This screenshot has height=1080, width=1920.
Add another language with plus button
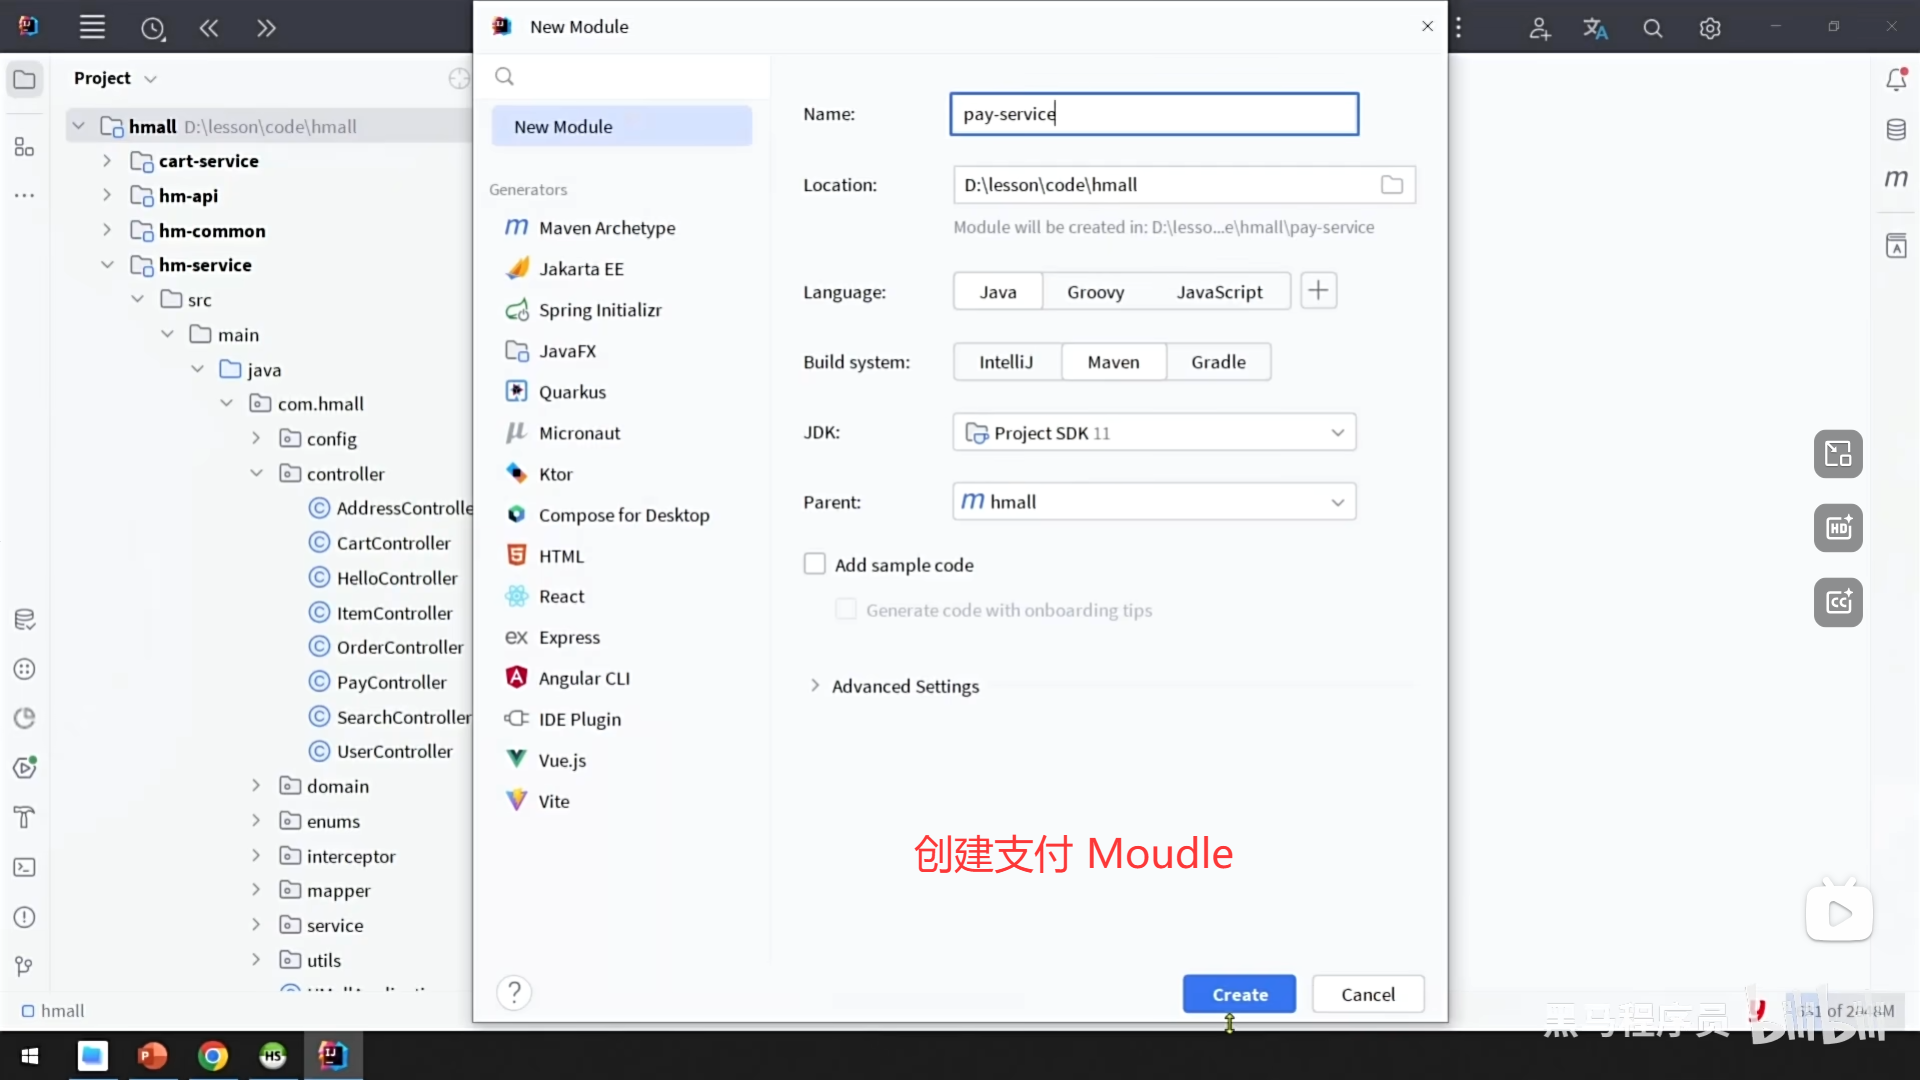1318,291
